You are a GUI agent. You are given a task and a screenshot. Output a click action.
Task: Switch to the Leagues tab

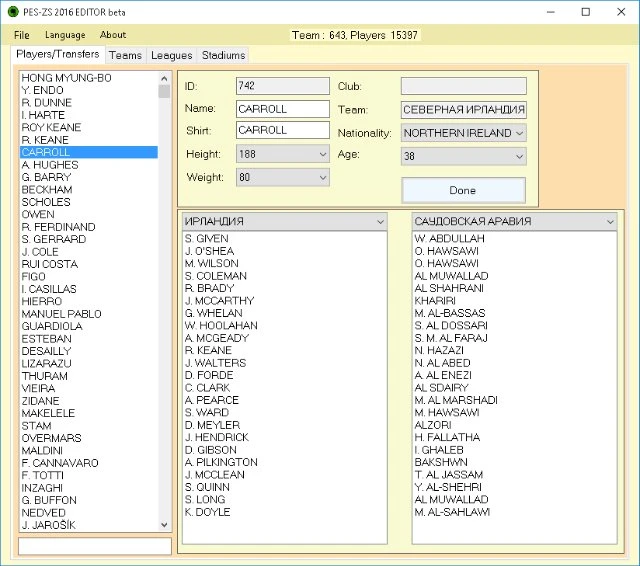(171, 55)
